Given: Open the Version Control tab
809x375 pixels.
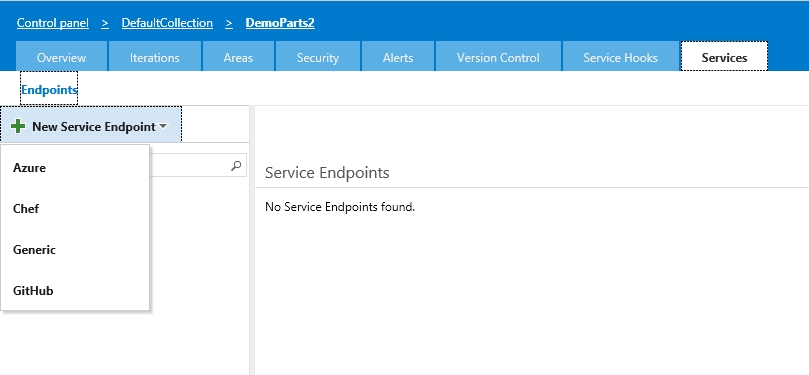Looking at the screenshot, I should tap(498, 57).
